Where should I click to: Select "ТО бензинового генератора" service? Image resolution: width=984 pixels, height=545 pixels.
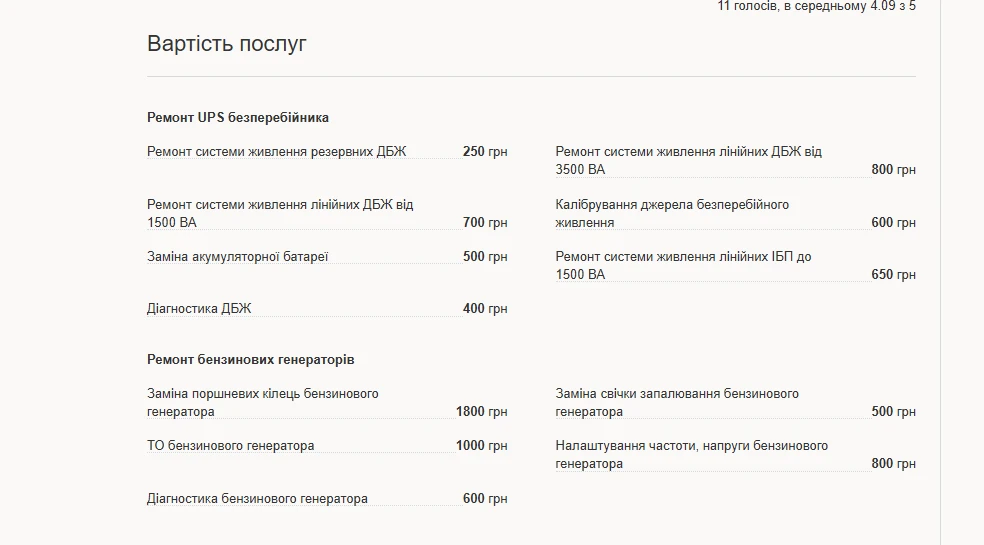point(230,446)
